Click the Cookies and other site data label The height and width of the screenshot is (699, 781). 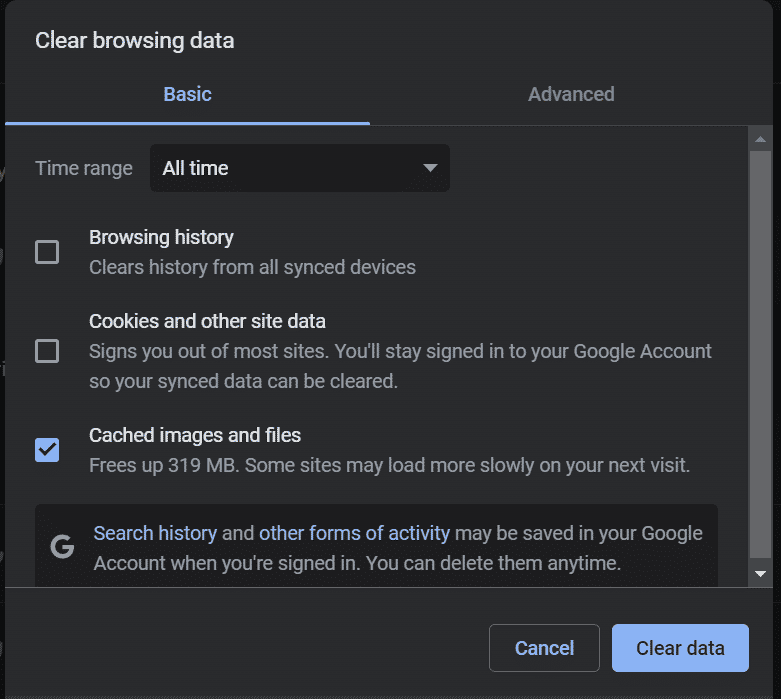[x=207, y=321]
